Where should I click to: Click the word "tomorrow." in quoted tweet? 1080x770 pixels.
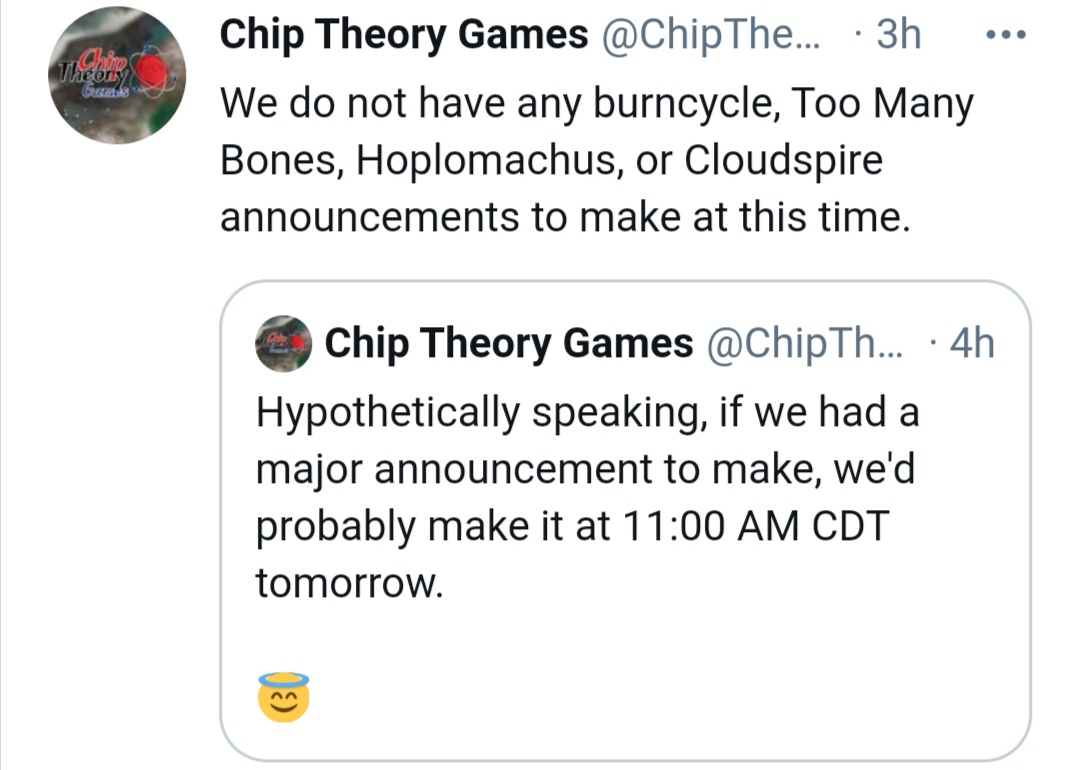click(349, 583)
